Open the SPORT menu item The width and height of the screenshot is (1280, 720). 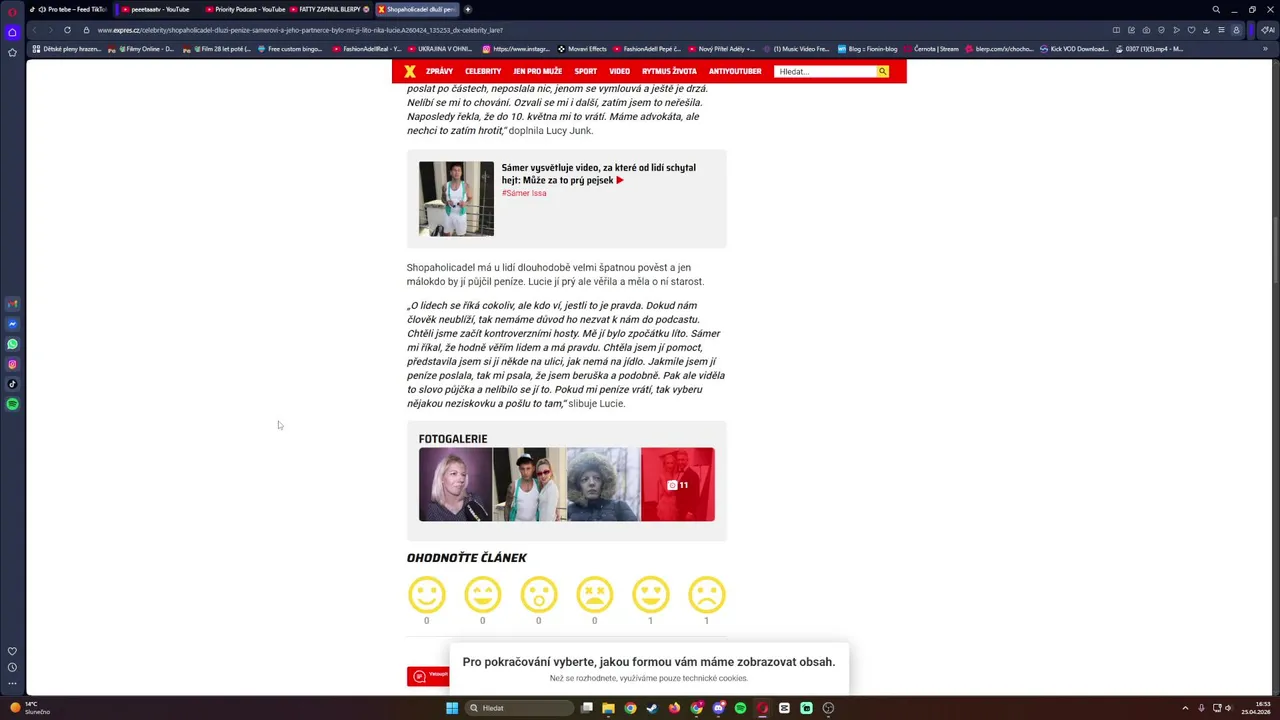click(x=586, y=72)
